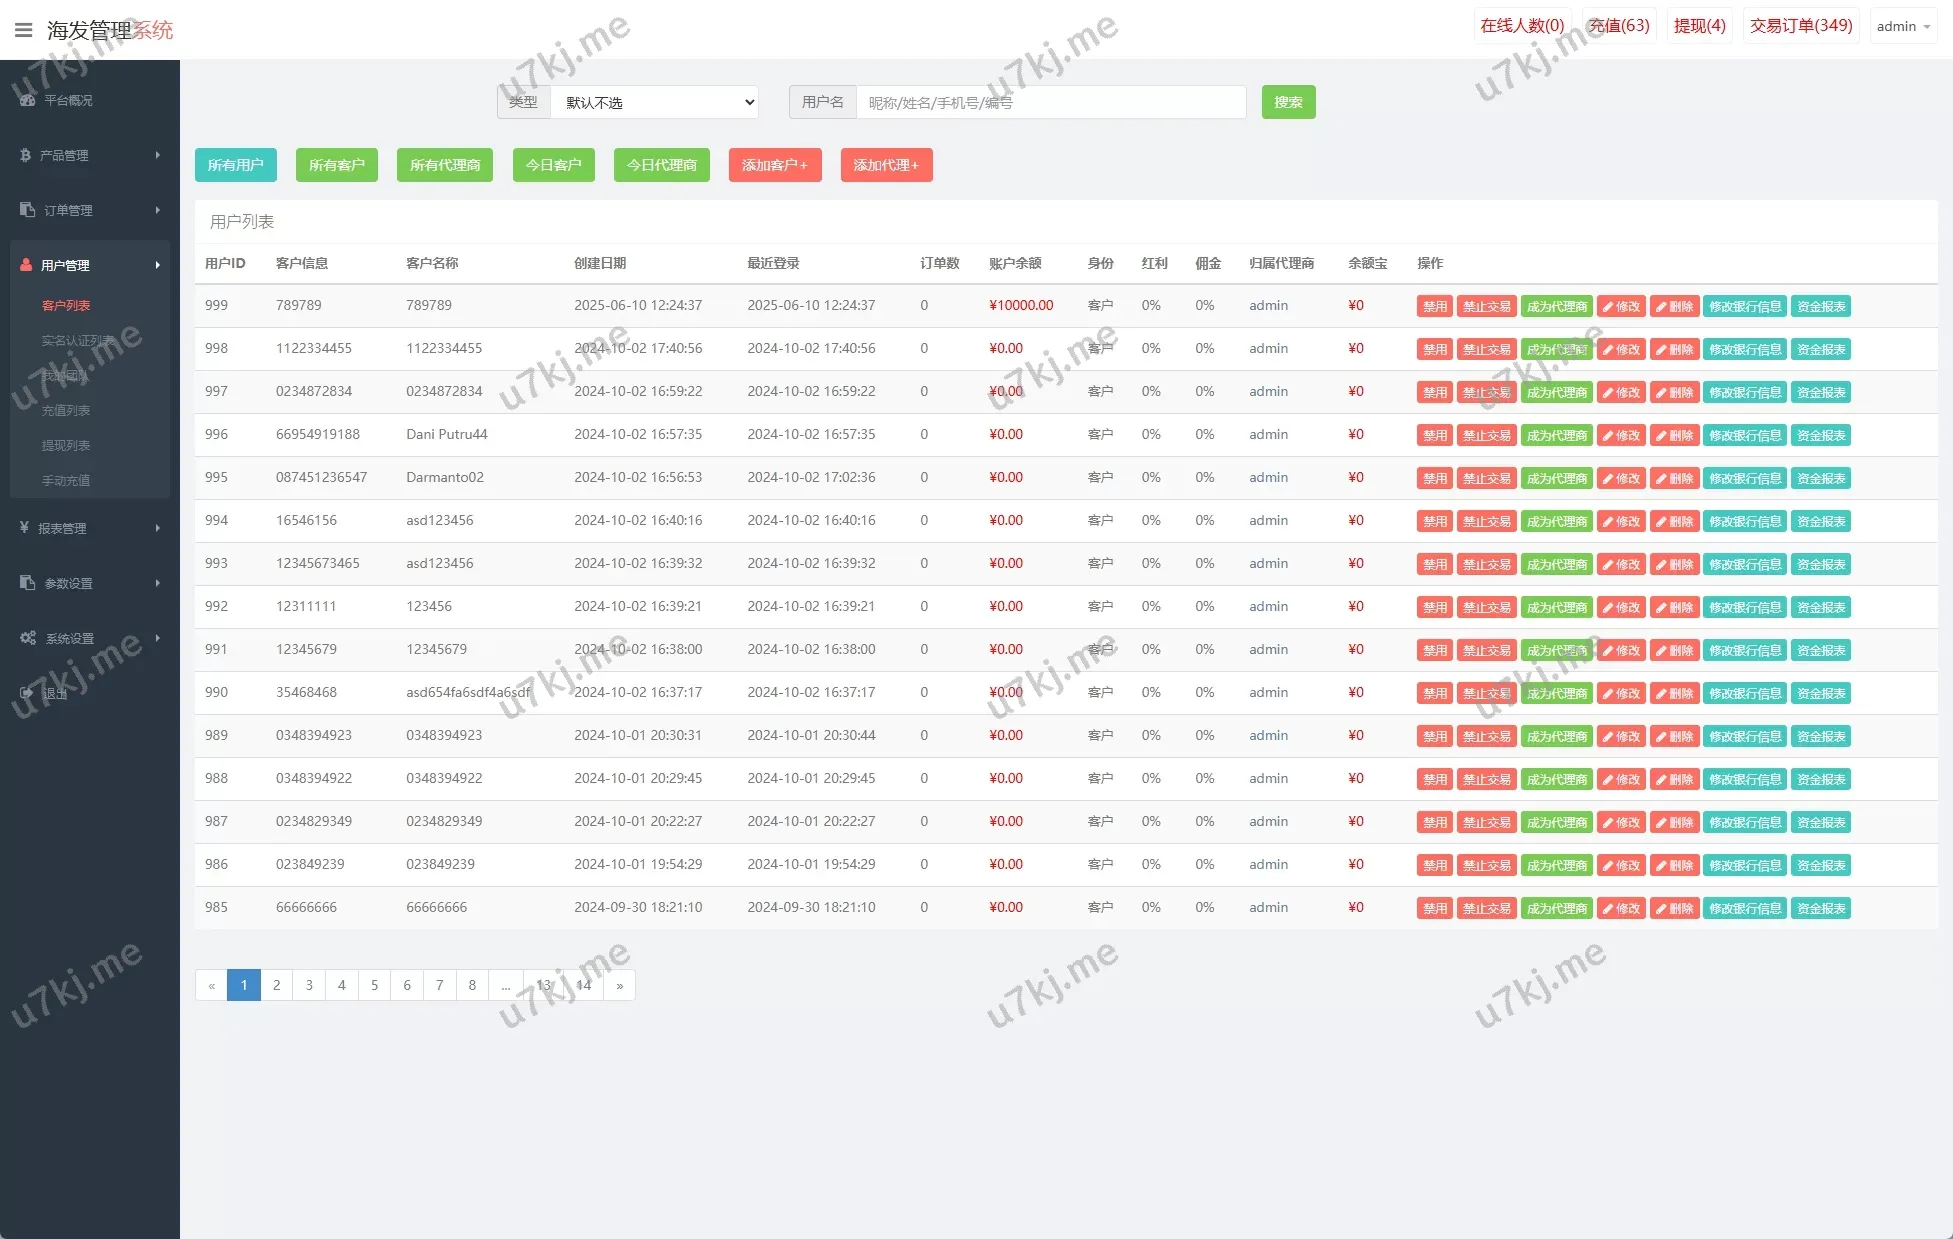Screen dimensions: 1953x1239
Task: Open the 类型 dropdown selector
Action: point(654,102)
